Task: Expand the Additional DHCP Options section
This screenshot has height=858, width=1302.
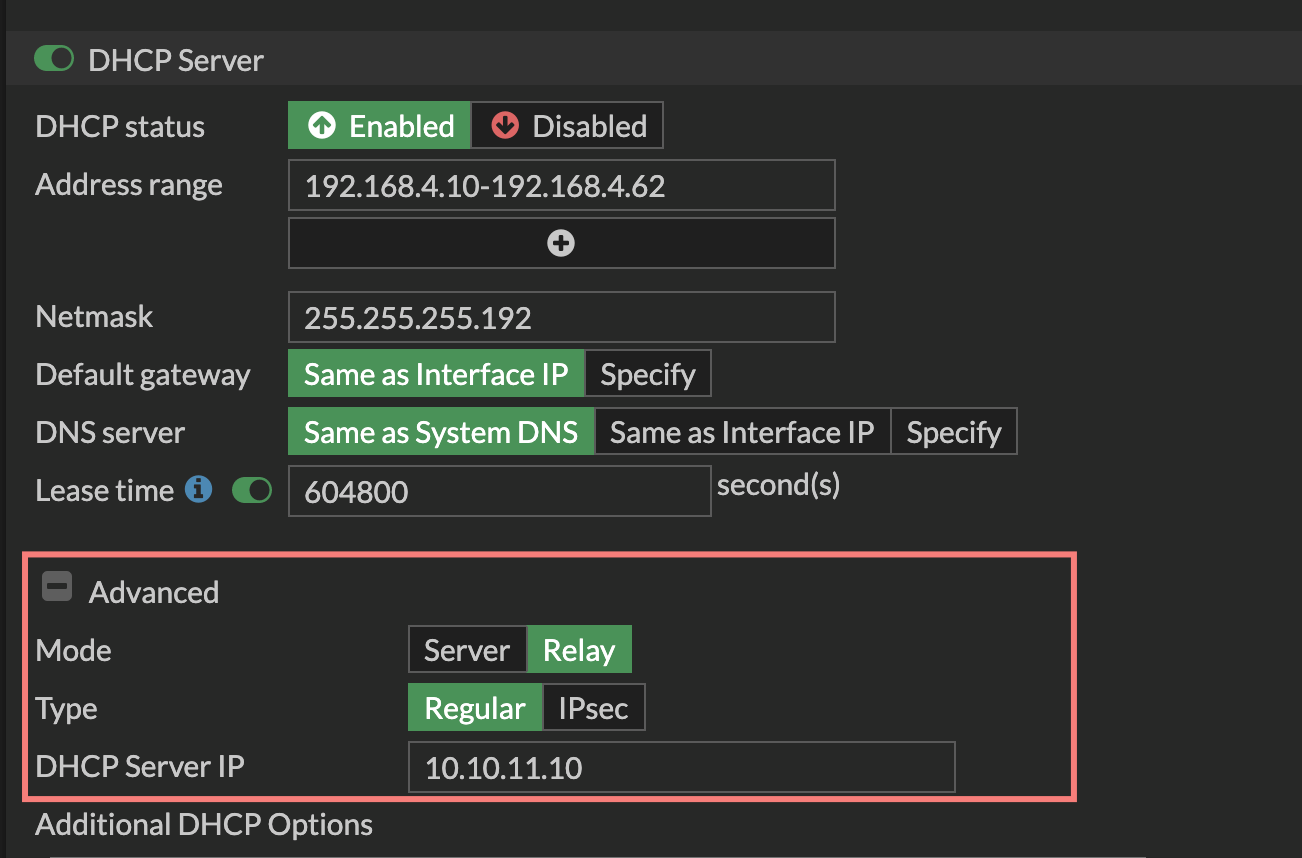Action: click(x=204, y=824)
